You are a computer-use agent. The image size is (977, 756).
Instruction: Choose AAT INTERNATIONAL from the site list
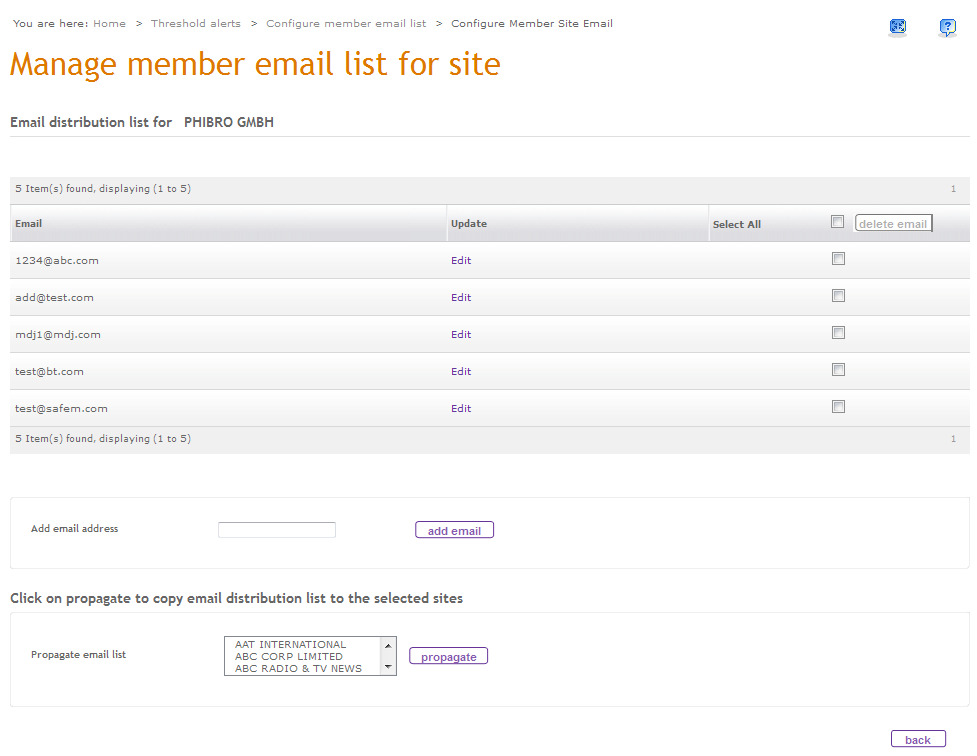pyautogui.click(x=290, y=644)
